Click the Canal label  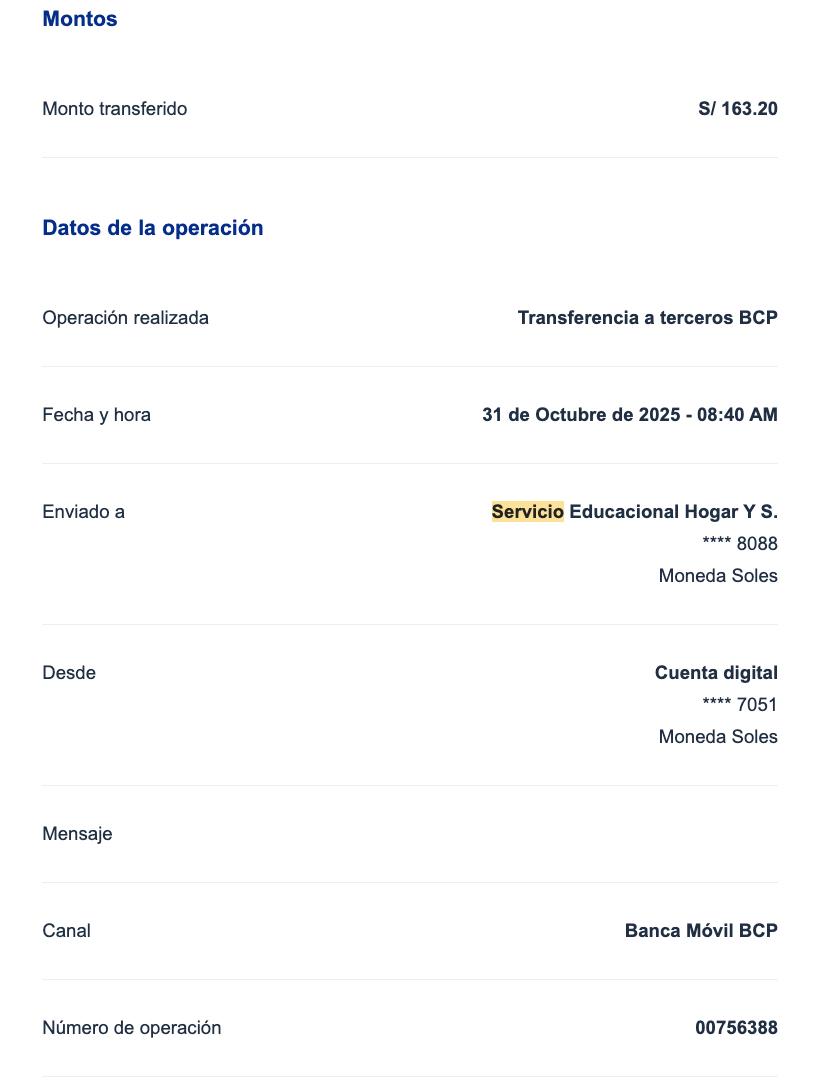coord(67,931)
